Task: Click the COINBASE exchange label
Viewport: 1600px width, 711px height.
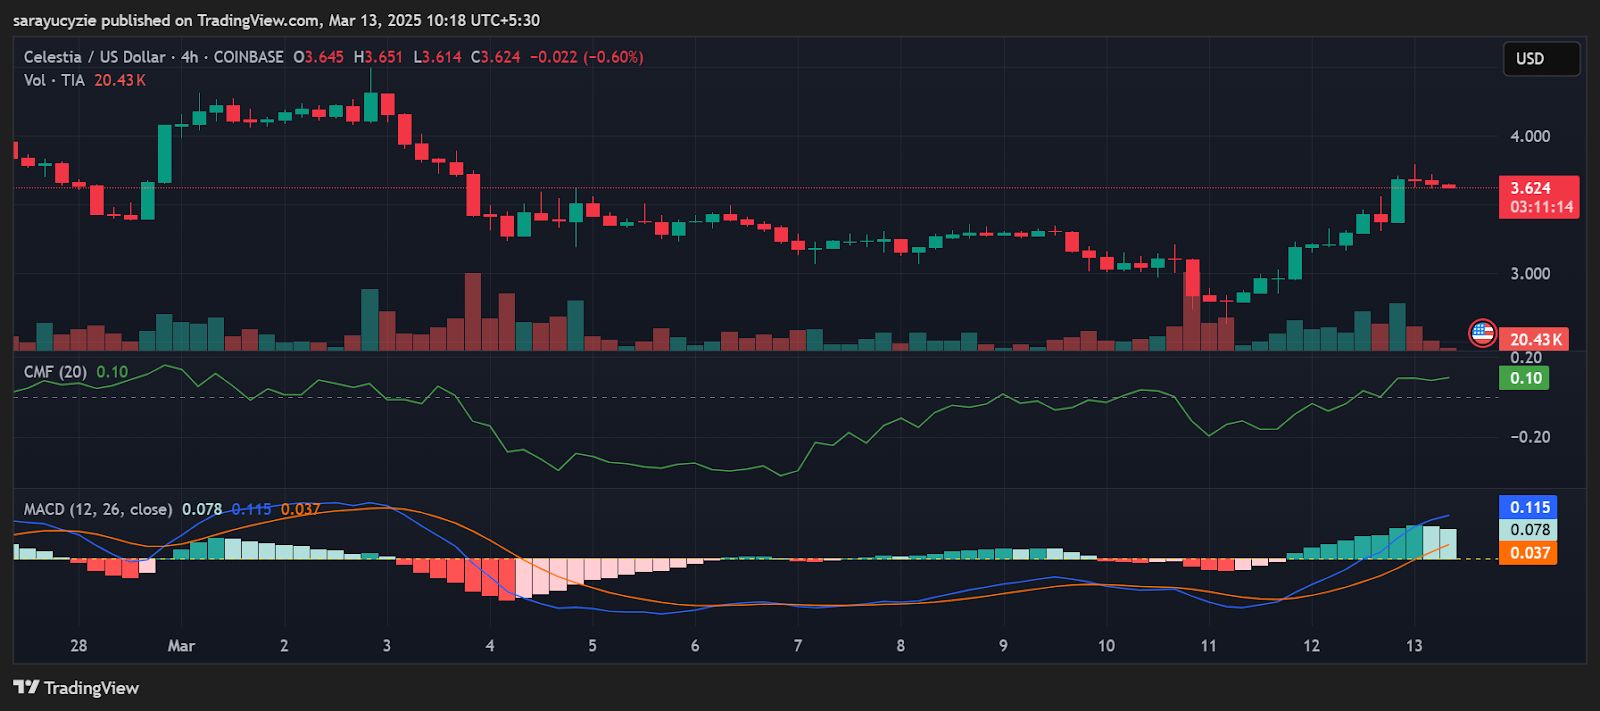Action: pyautogui.click(x=248, y=57)
